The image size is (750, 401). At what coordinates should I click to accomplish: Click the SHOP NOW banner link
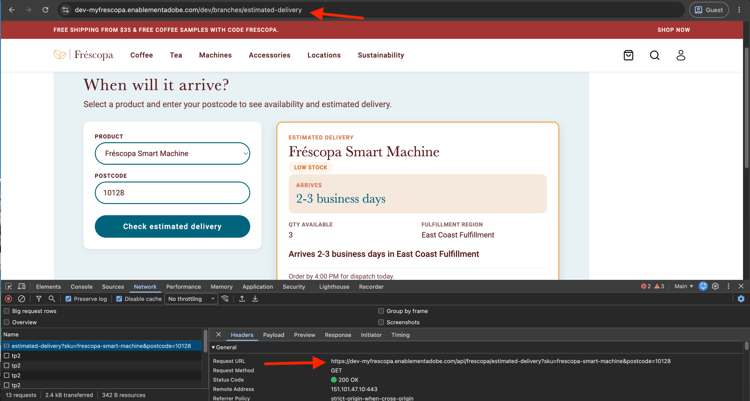673,30
